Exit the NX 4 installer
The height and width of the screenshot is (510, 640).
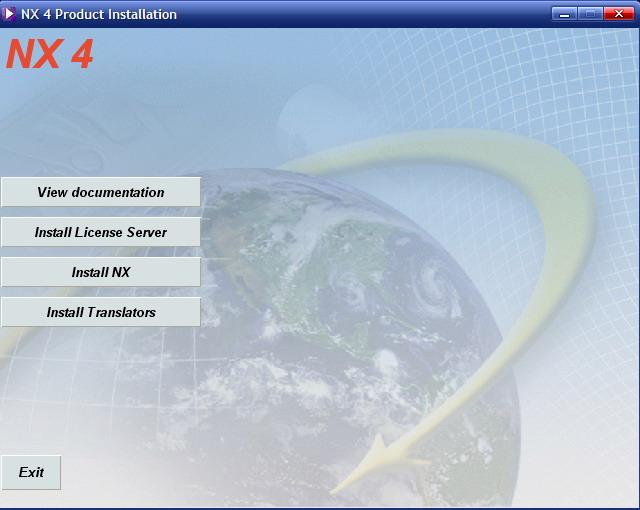pos(31,472)
